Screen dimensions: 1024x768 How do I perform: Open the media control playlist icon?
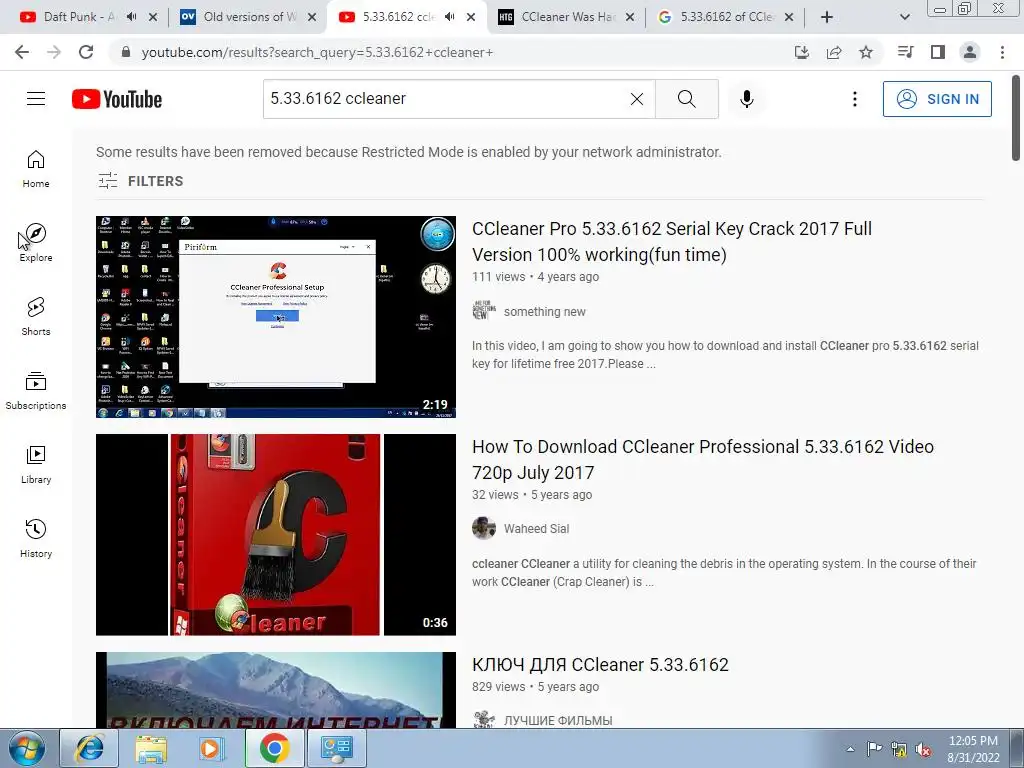(905, 52)
